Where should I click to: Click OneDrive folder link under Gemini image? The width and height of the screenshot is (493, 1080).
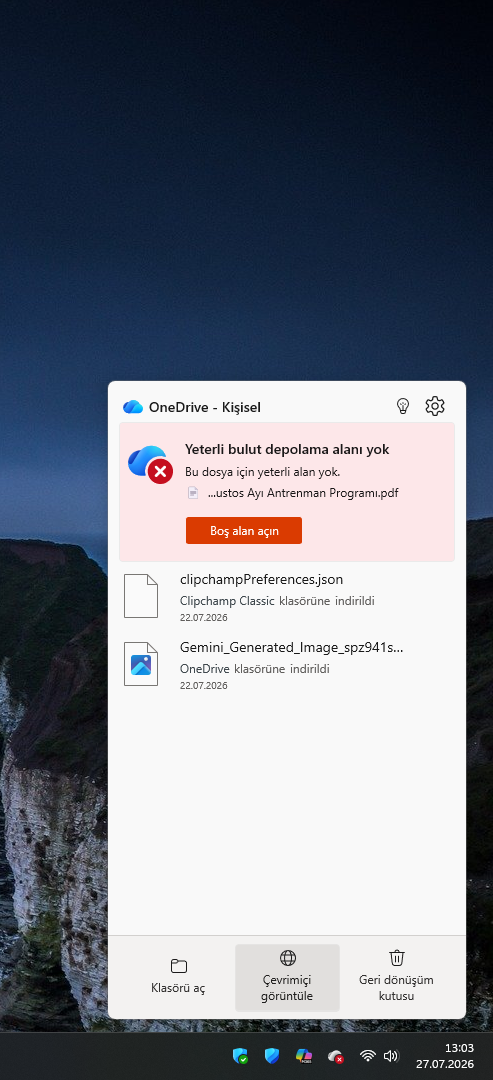coord(205,669)
